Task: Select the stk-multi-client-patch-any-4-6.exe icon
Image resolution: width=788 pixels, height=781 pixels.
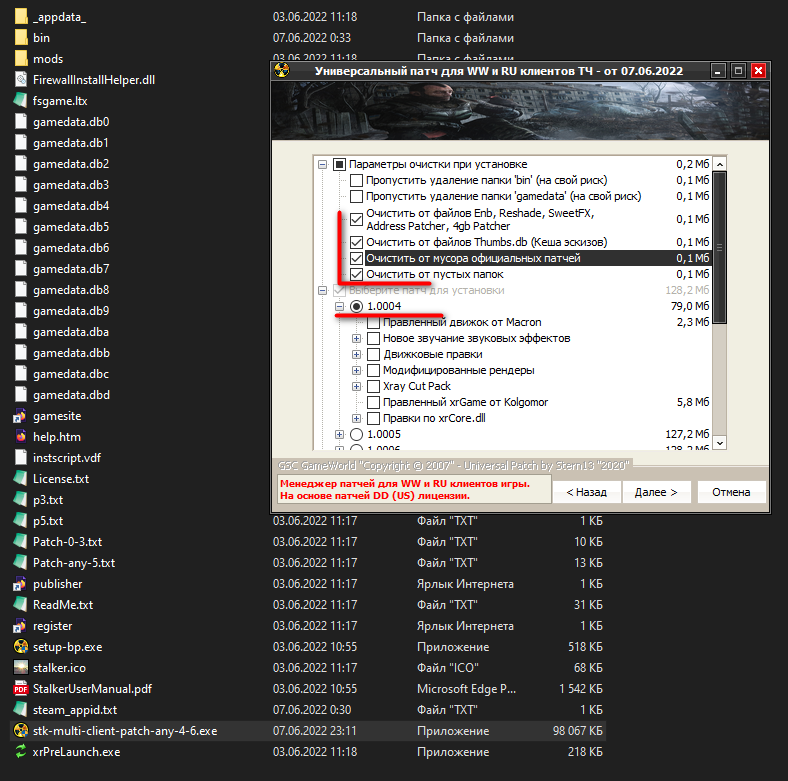Action: 21,730
